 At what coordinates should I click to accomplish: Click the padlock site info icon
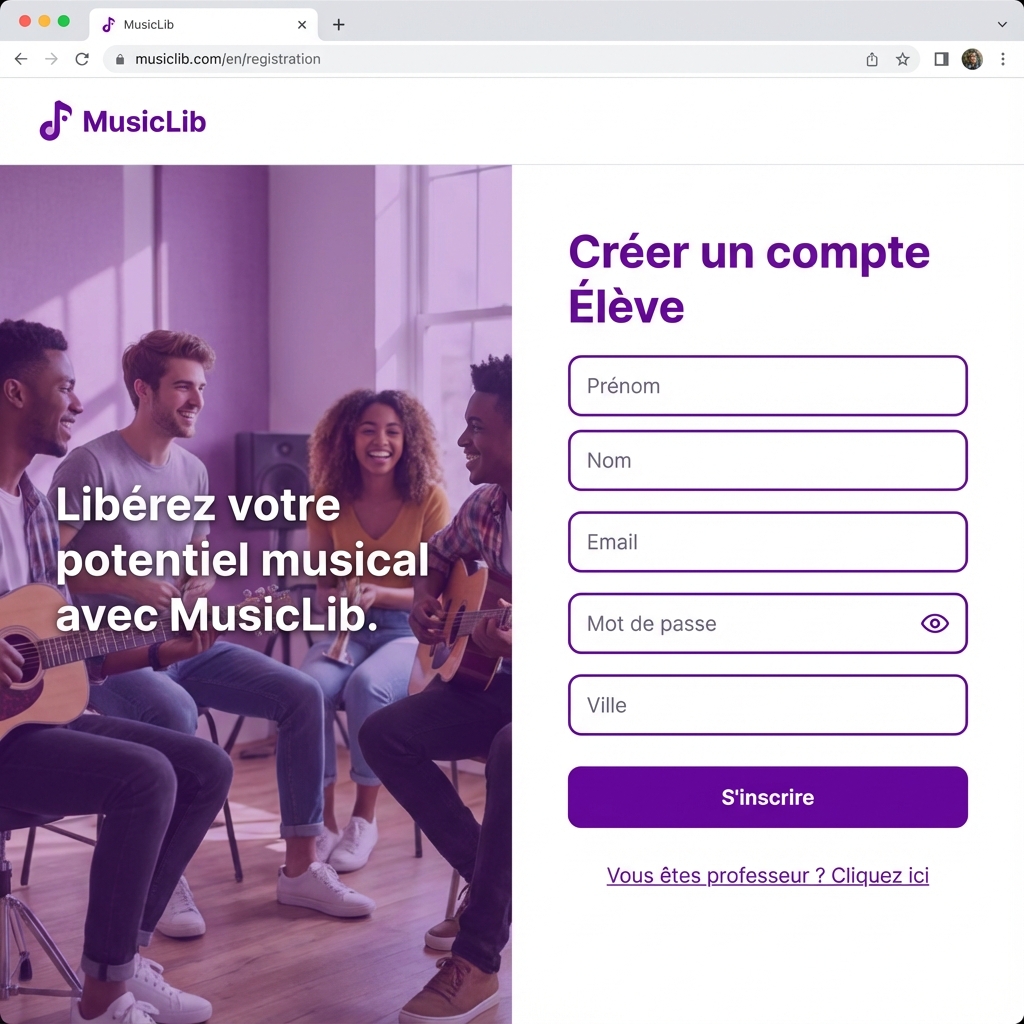point(120,59)
